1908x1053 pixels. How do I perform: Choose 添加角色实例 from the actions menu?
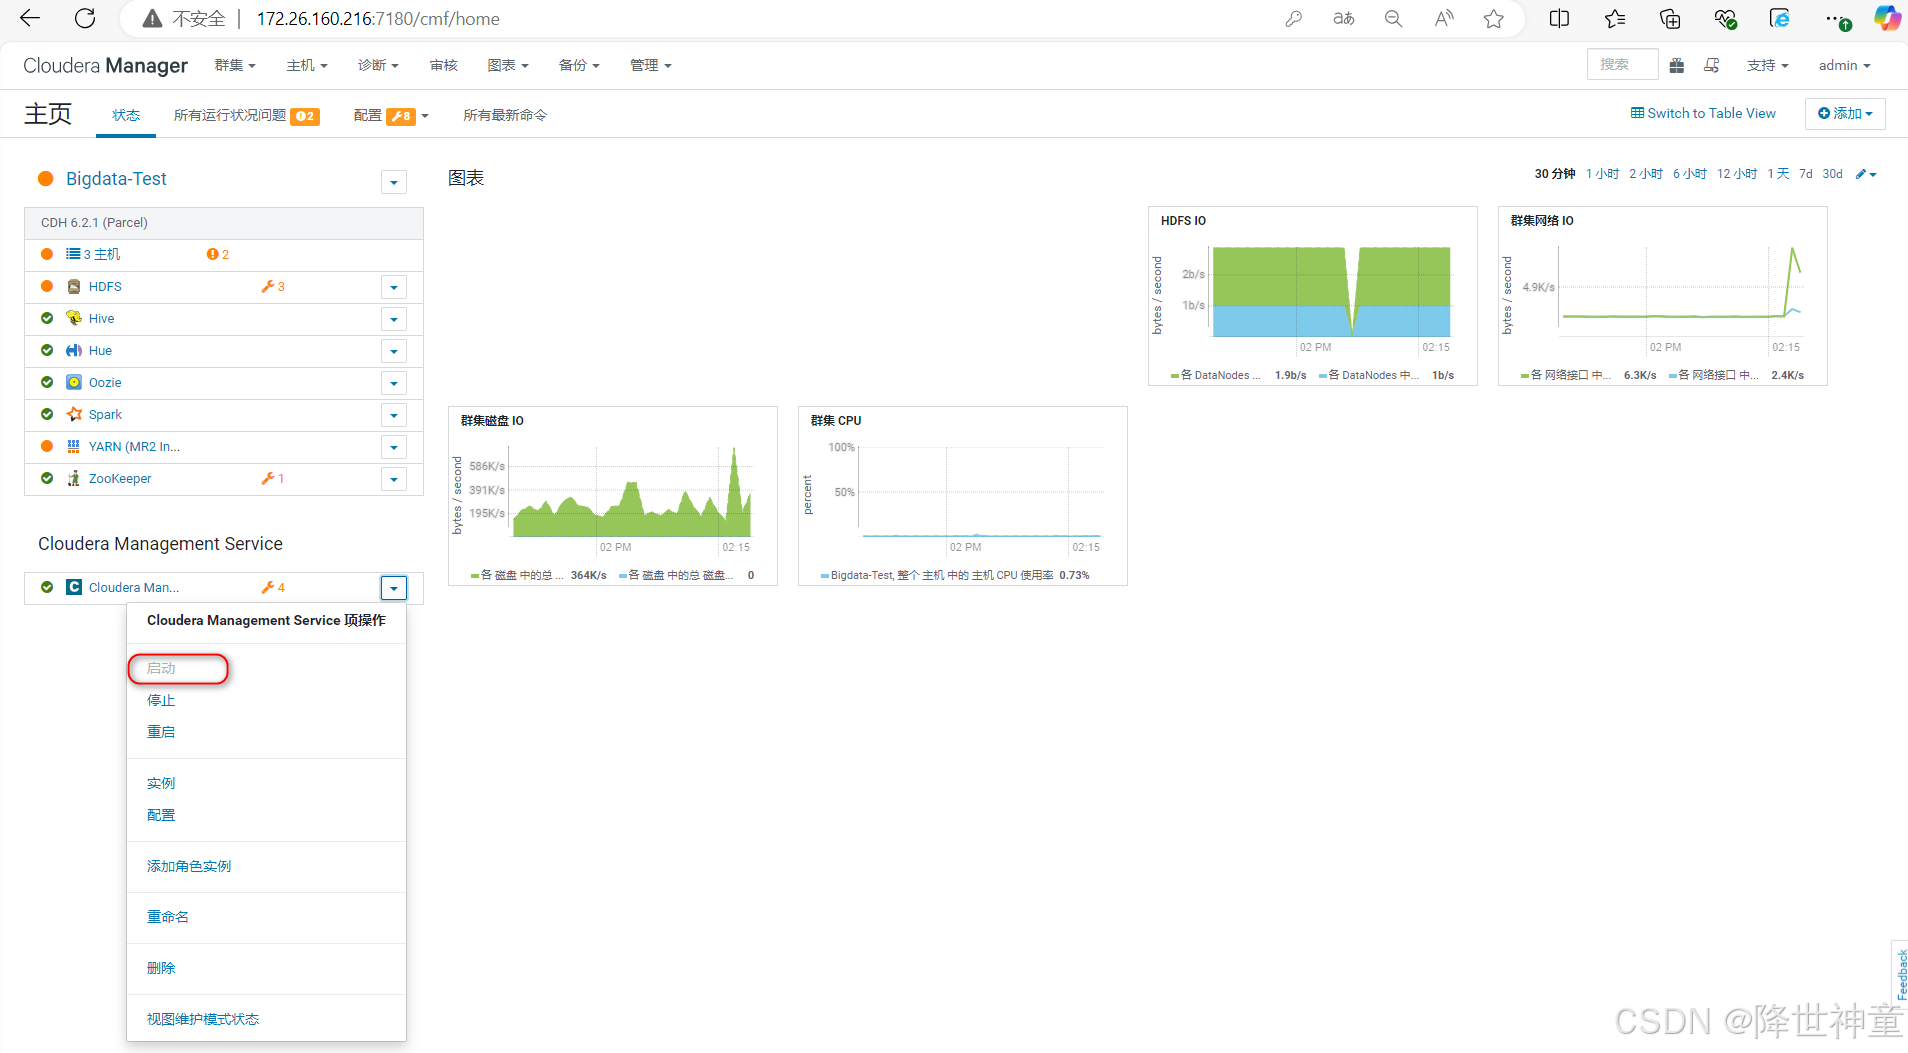pos(189,866)
